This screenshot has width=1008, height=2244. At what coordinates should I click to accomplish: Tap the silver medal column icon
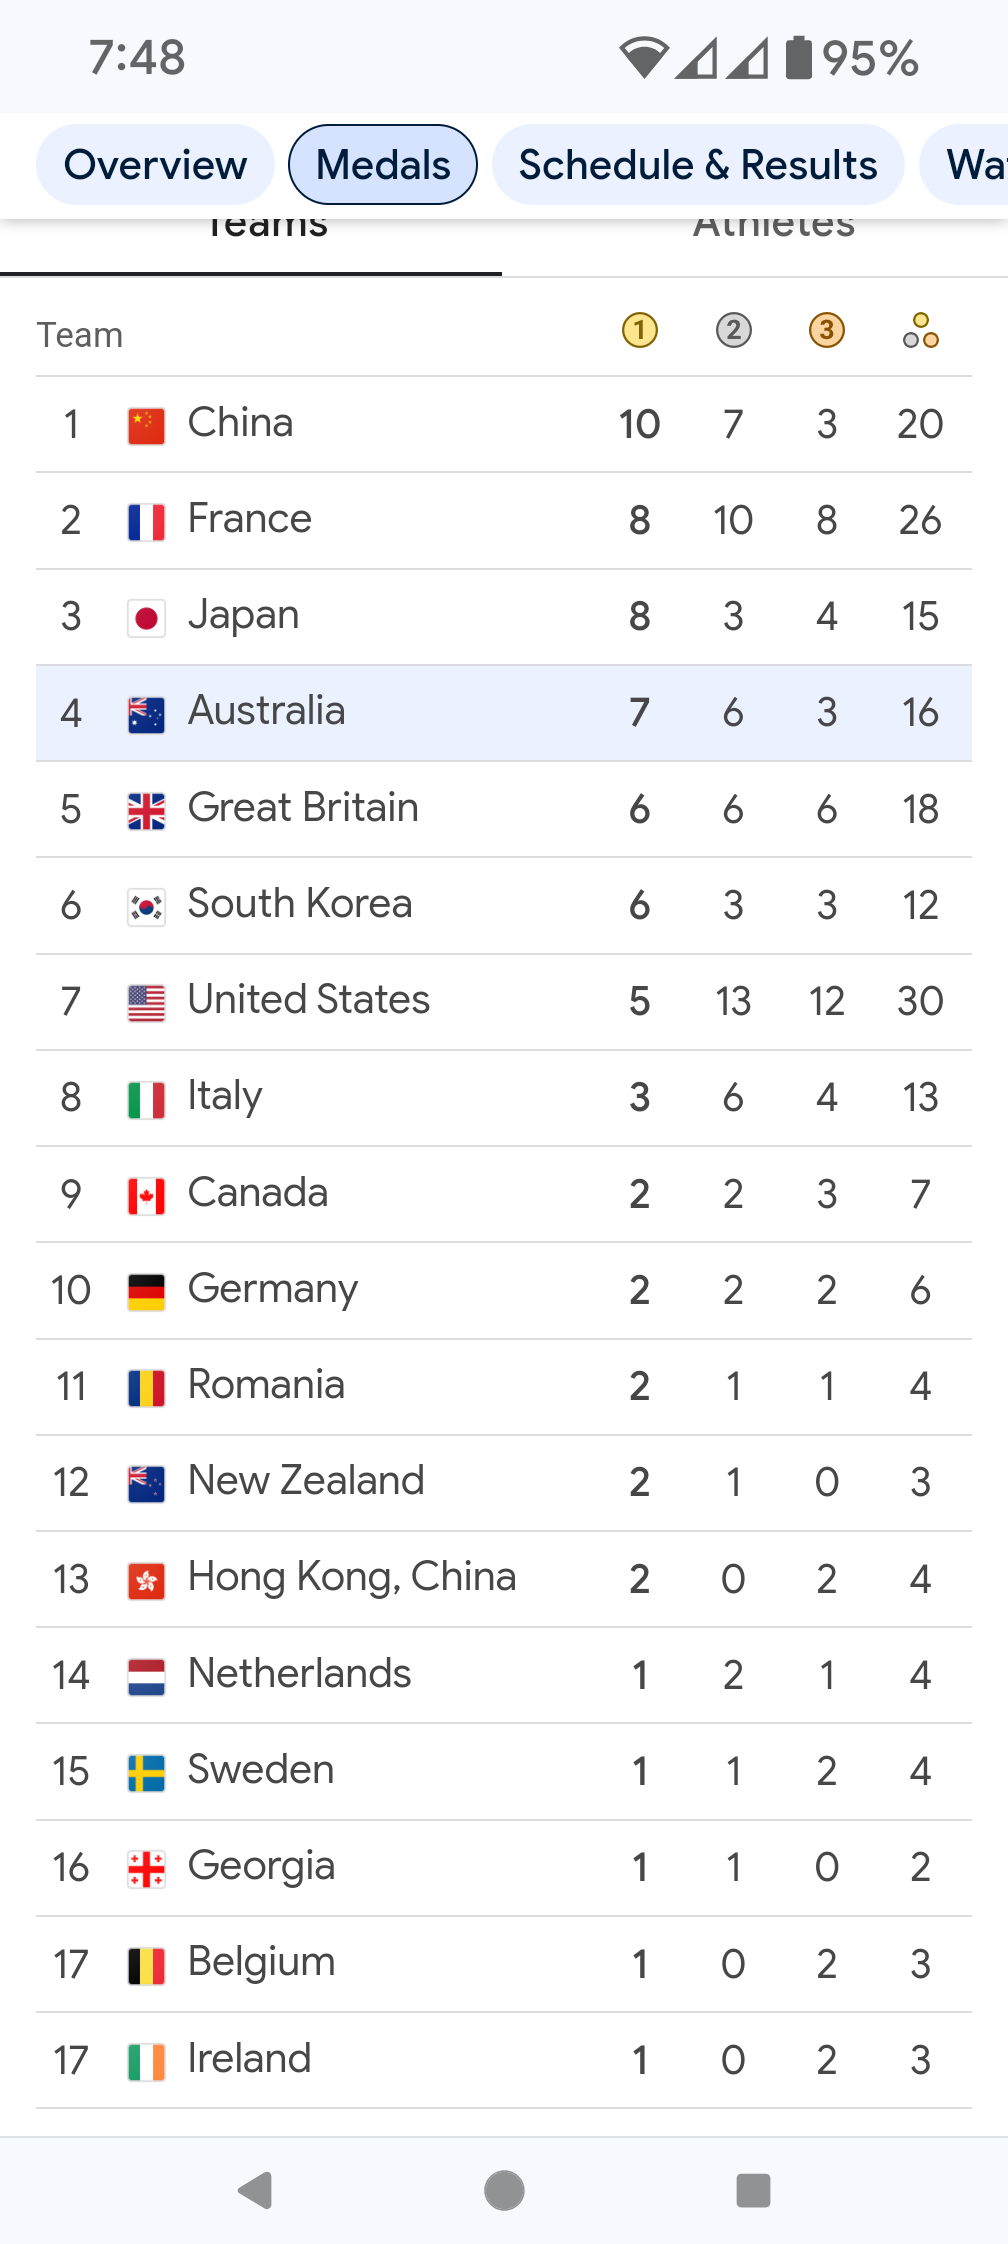click(733, 330)
